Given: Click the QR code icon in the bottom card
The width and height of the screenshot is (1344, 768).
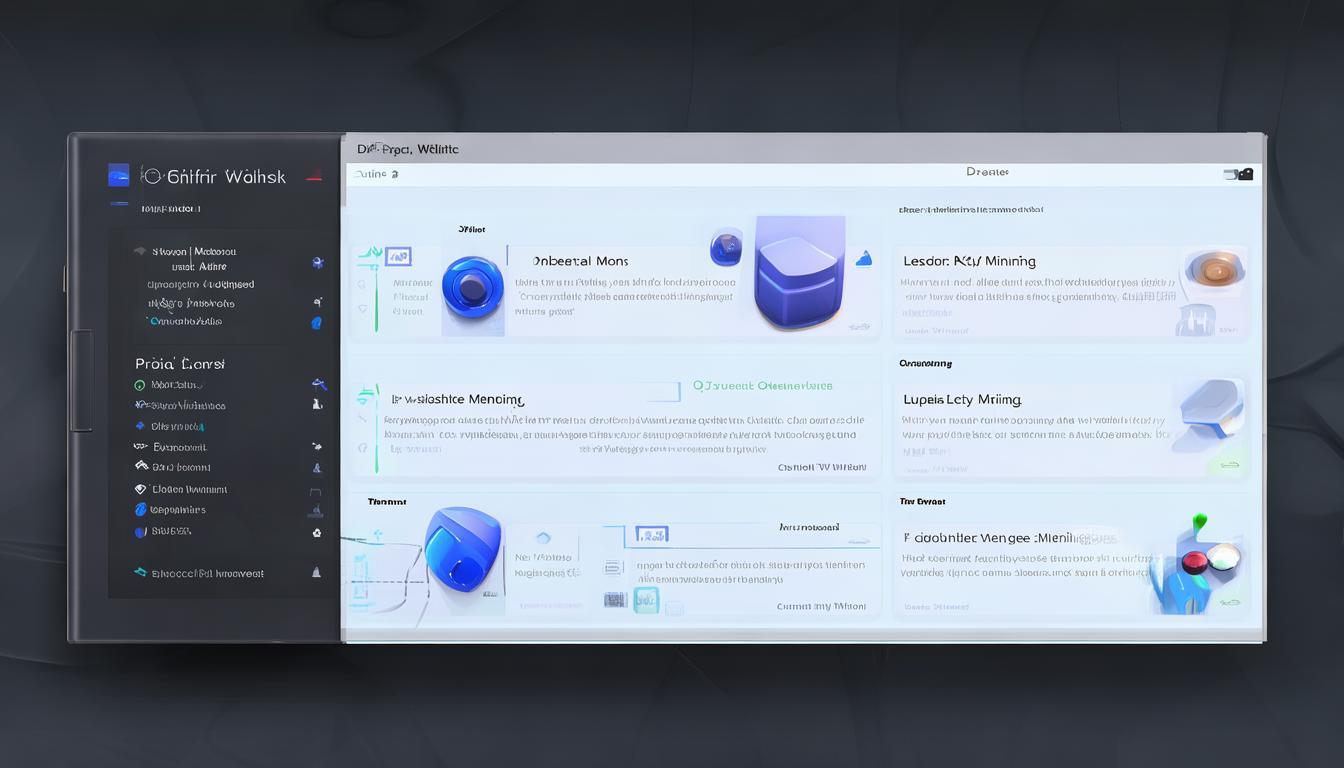Looking at the screenshot, I should point(615,600).
